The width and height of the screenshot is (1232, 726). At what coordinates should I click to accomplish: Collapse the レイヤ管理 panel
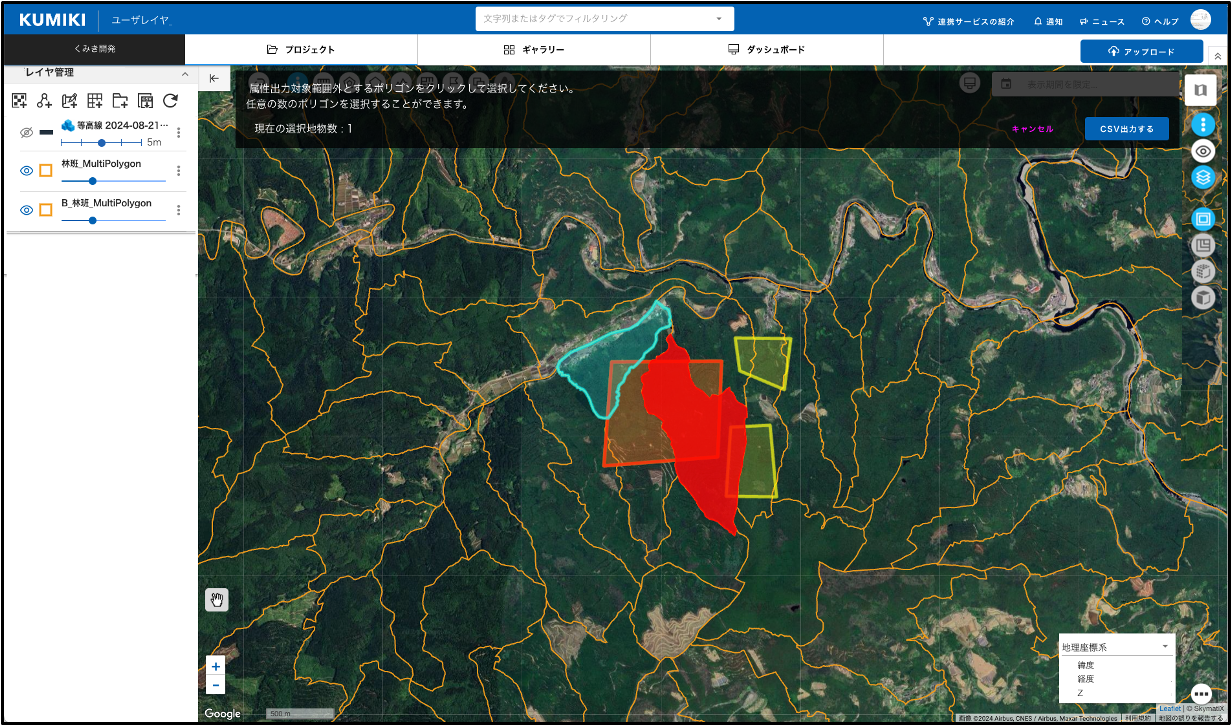(x=184, y=74)
